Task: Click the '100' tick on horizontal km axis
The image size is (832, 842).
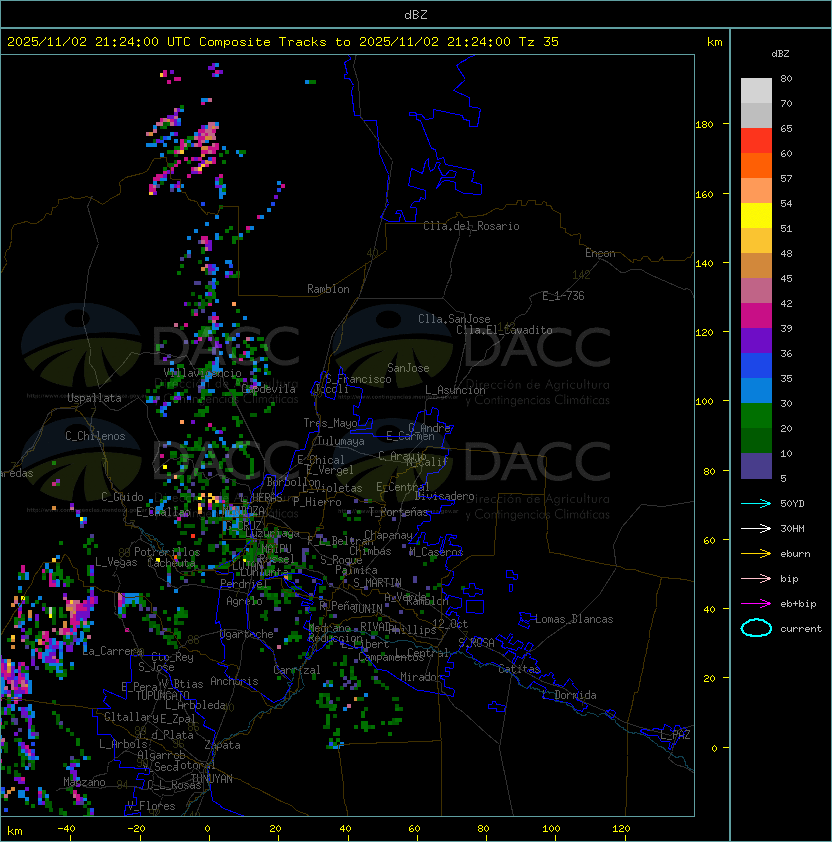Action: 551,829
